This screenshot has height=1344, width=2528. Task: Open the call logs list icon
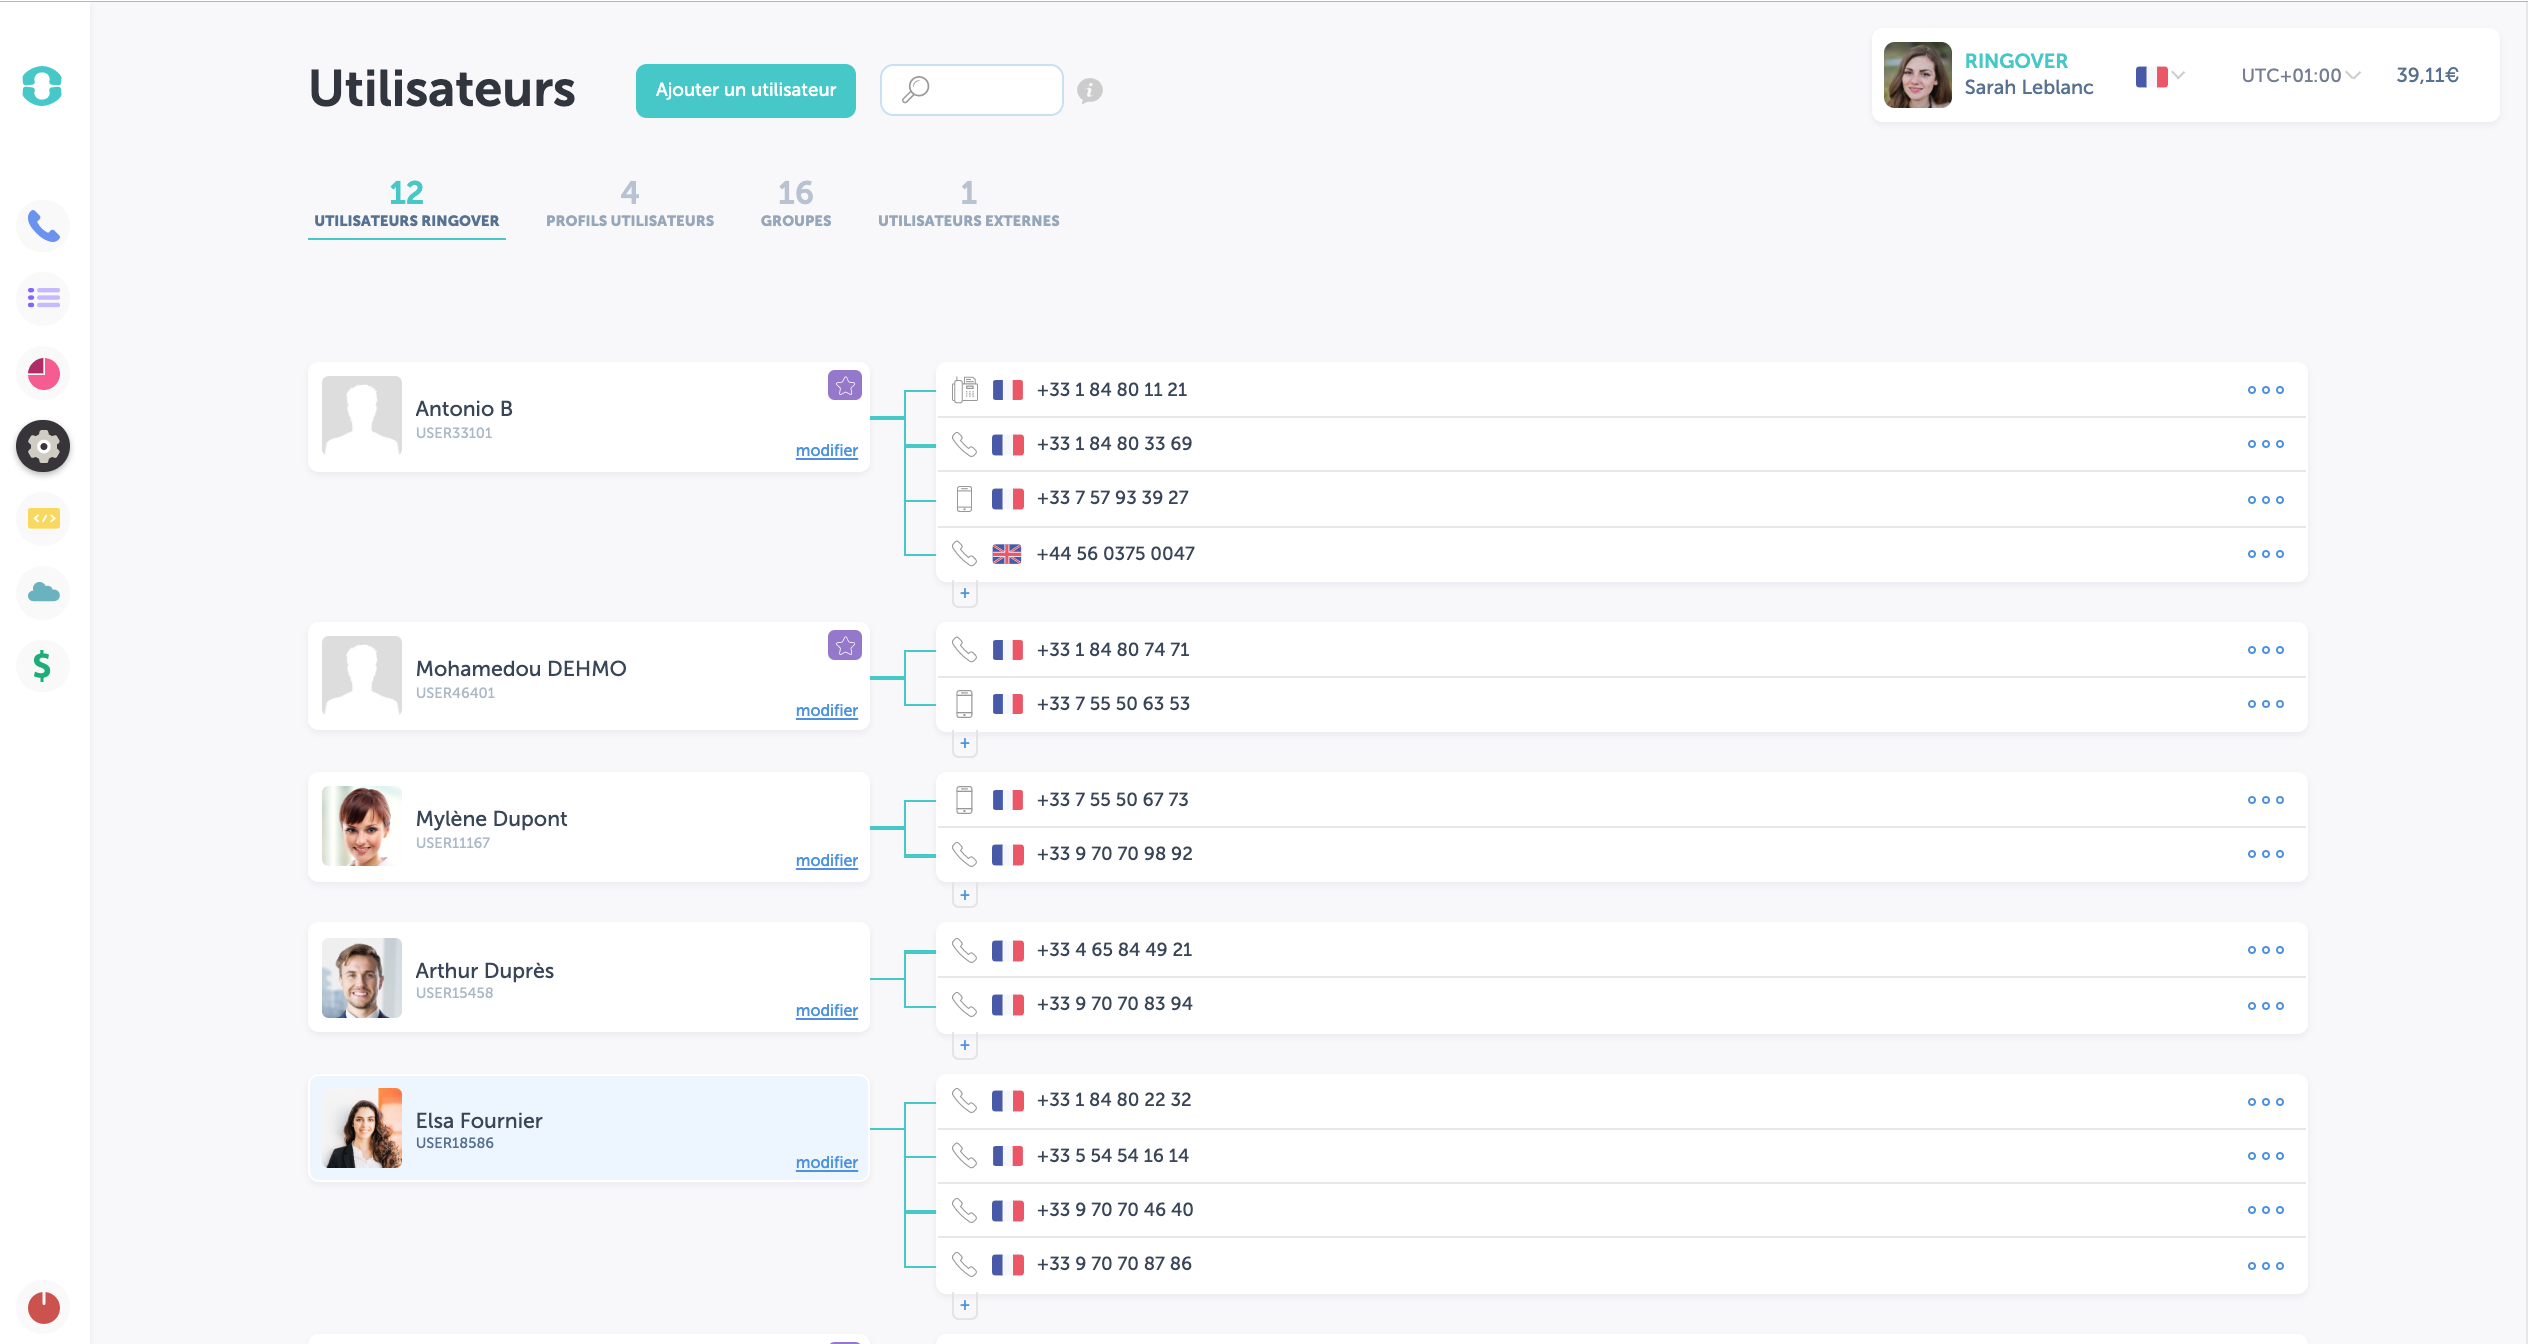click(43, 298)
